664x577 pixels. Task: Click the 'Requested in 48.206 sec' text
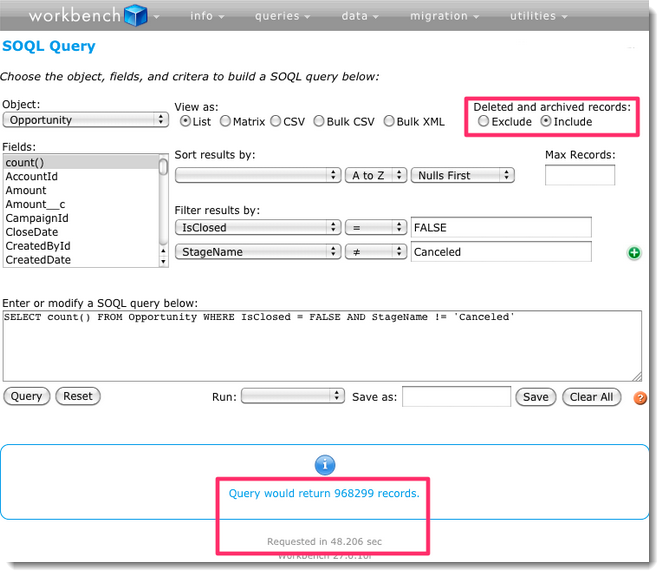[324, 541]
